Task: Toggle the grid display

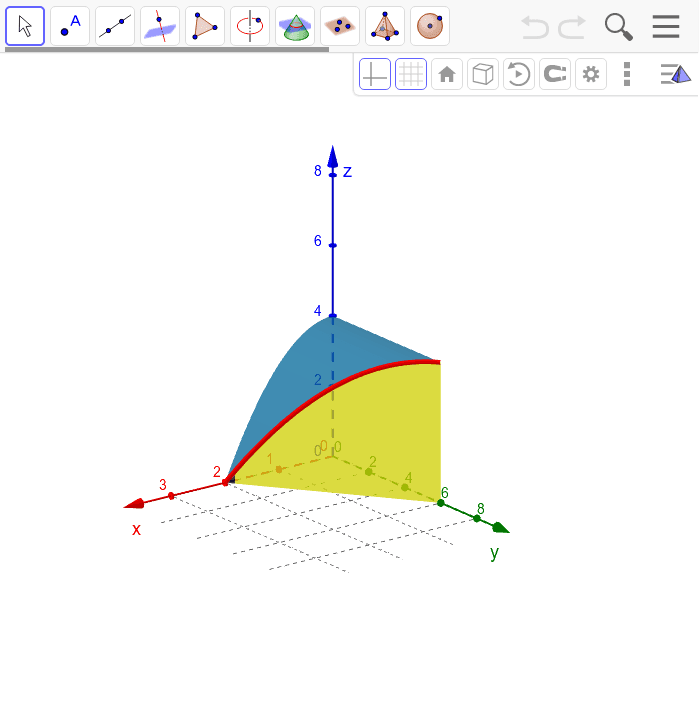Action: pyautogui.click(x=411, y=74)
